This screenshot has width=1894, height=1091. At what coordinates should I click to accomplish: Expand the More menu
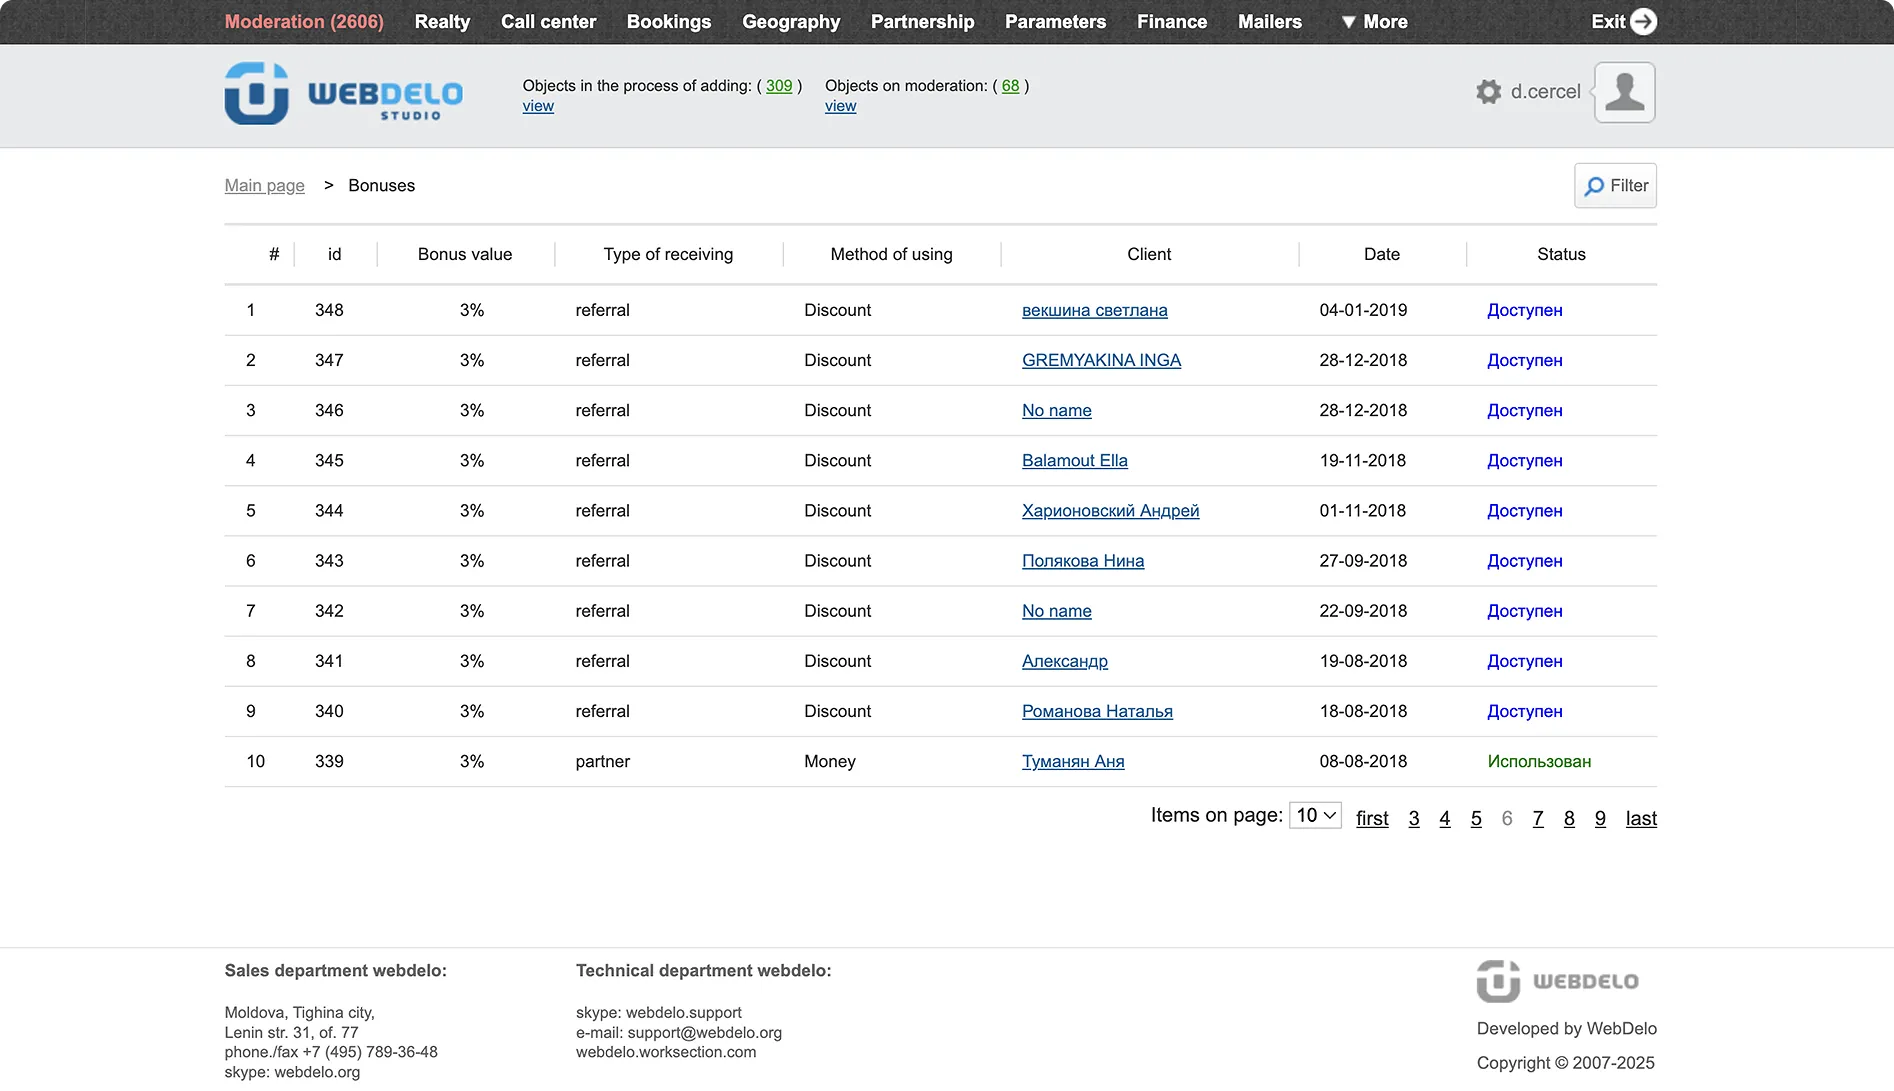click(1374, 21)
